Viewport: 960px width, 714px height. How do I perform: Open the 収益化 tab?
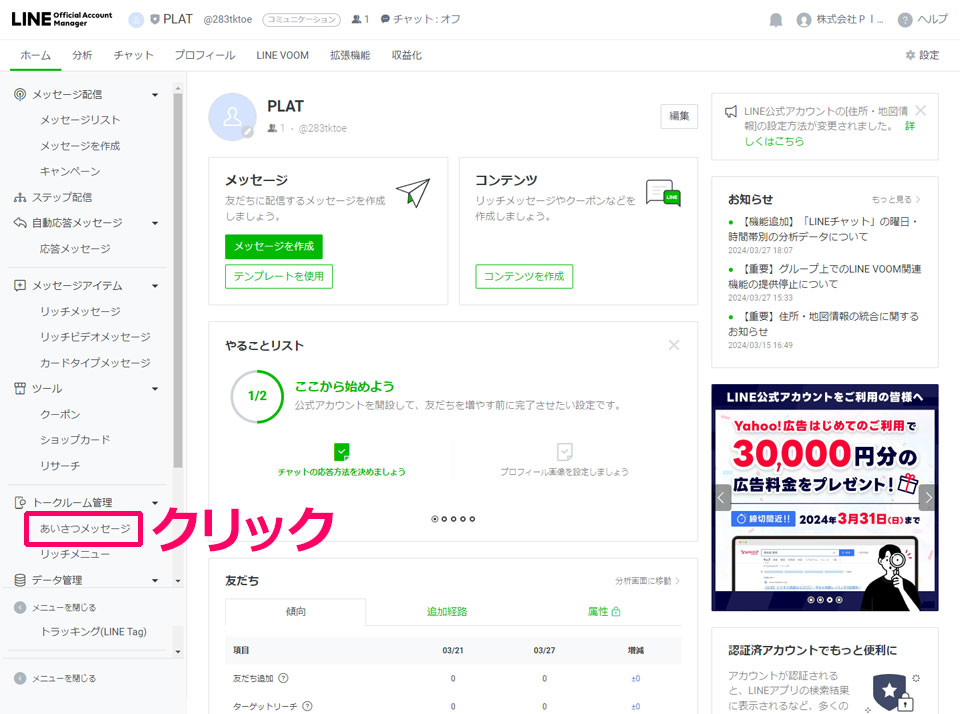click(x=407, y=55)
